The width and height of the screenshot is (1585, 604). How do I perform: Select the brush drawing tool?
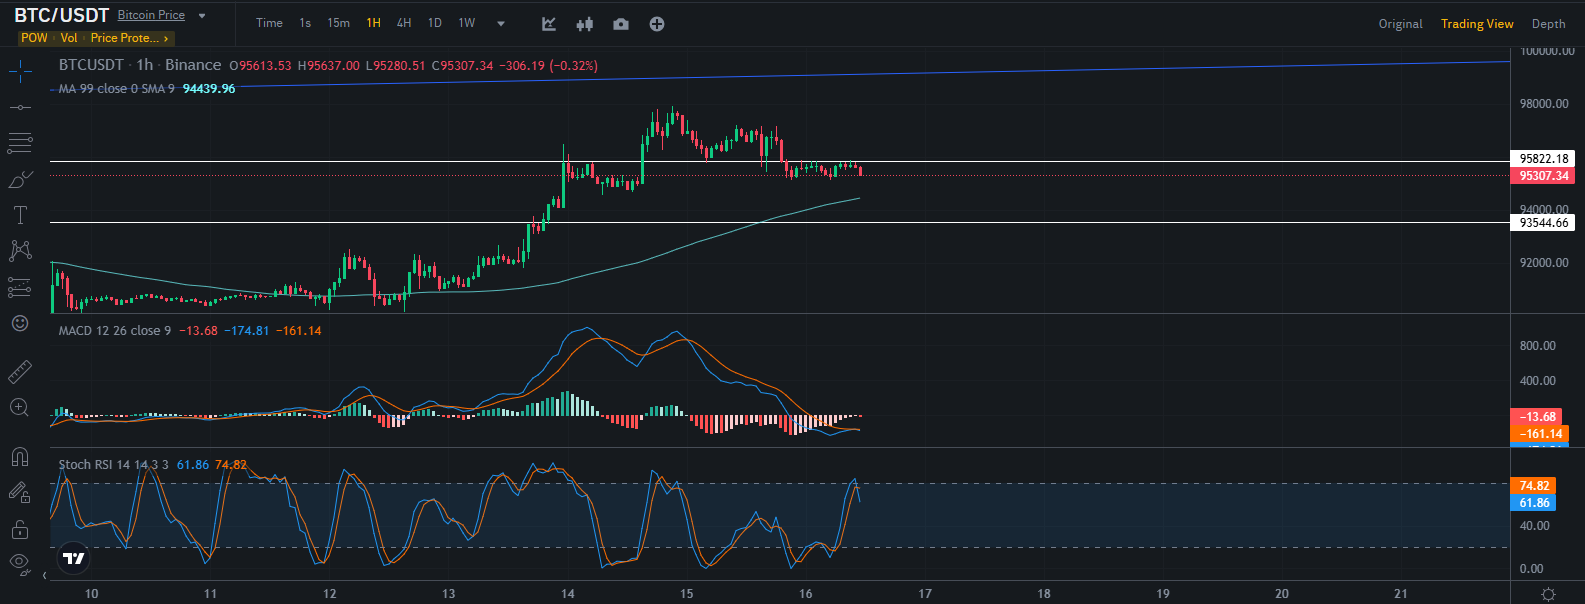click(x=20, y=180)
